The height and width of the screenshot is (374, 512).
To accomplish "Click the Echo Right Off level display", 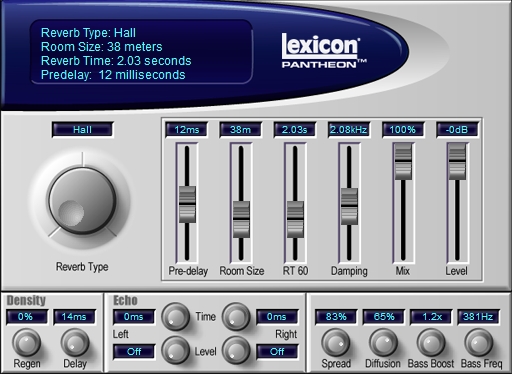I will 277,352.
